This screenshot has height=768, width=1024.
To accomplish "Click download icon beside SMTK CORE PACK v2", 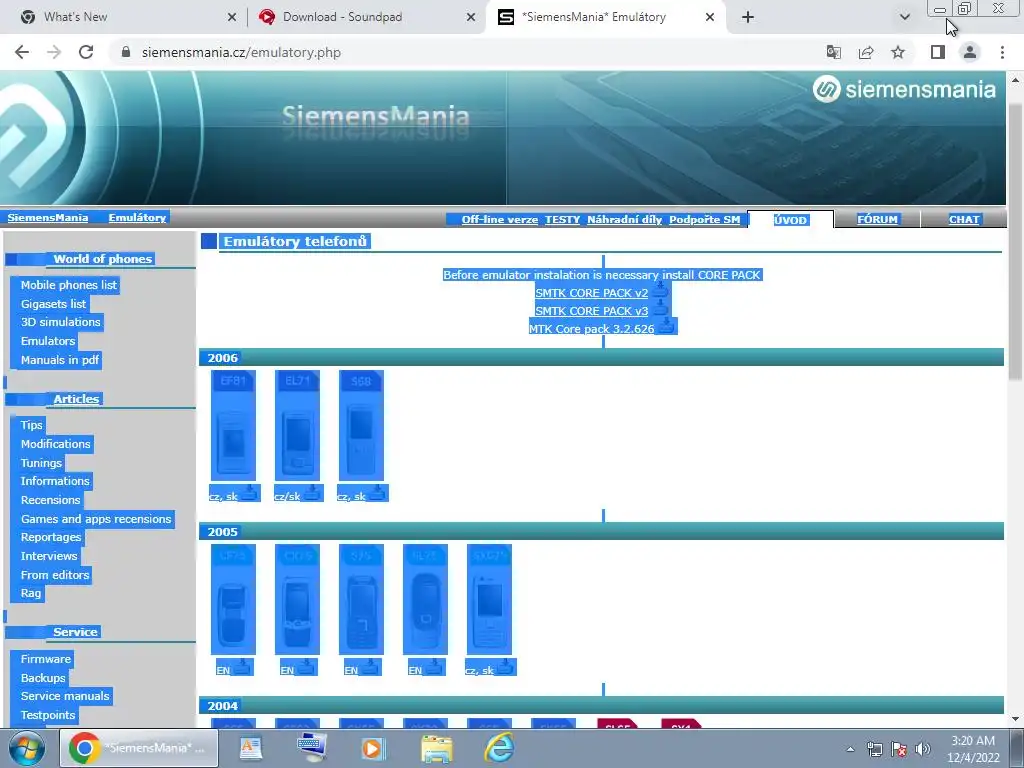I will 660,291.
